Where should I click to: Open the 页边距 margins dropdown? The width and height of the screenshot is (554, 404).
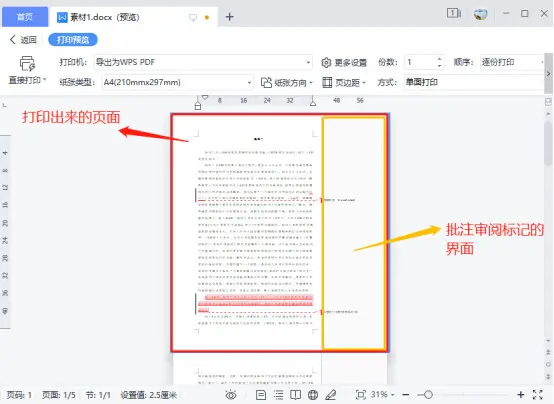pos(344,82)
